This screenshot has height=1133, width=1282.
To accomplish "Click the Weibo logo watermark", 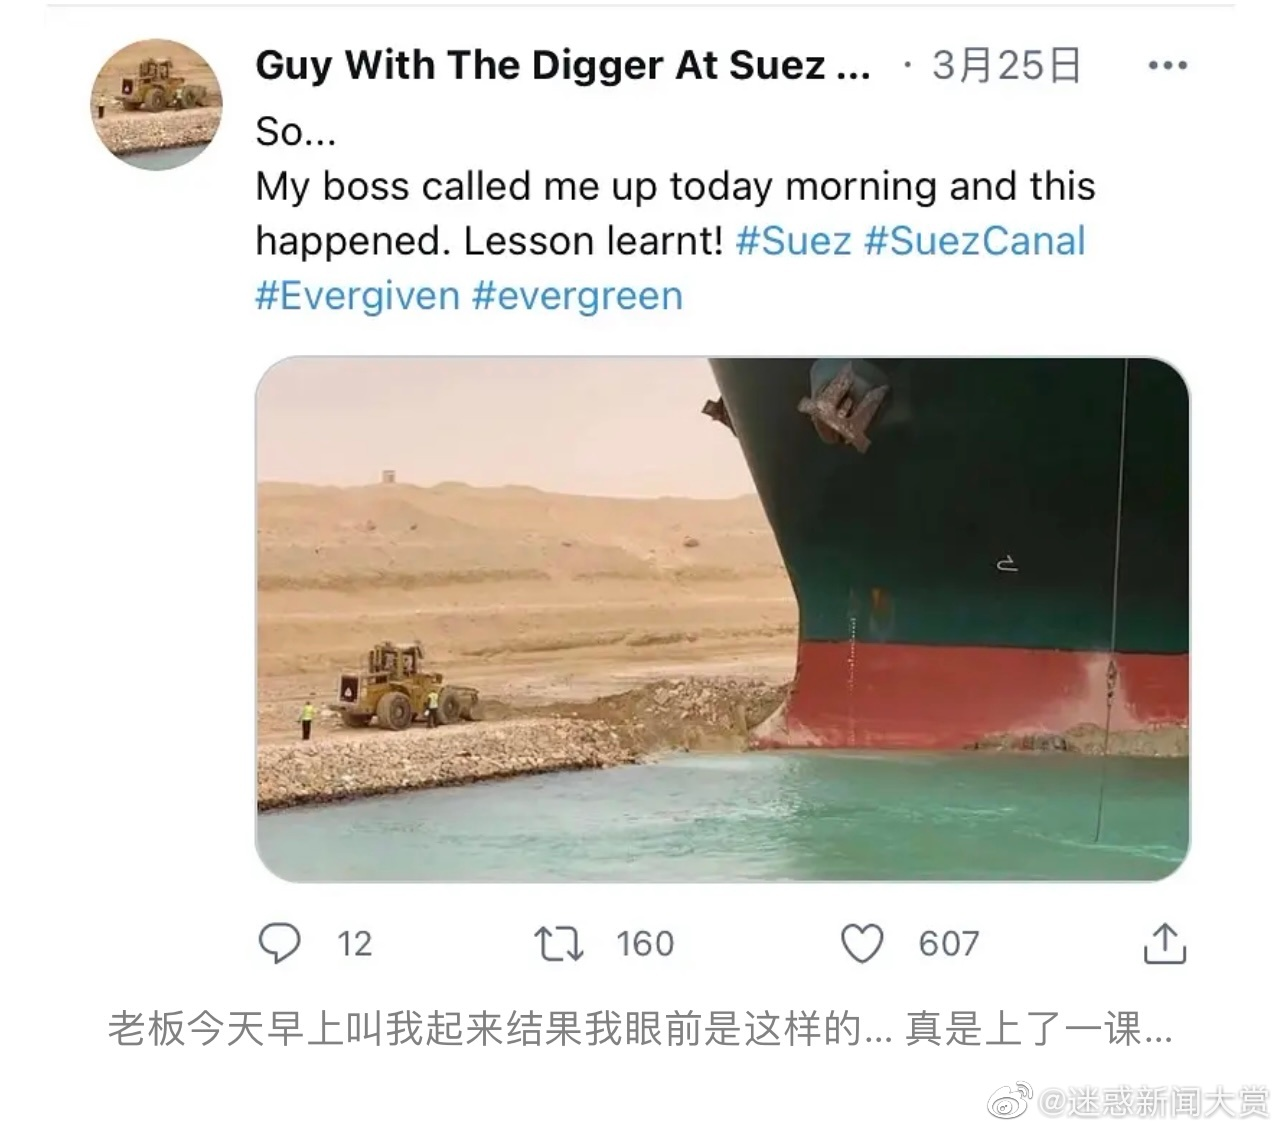I will click(x=1010, y=1101).
